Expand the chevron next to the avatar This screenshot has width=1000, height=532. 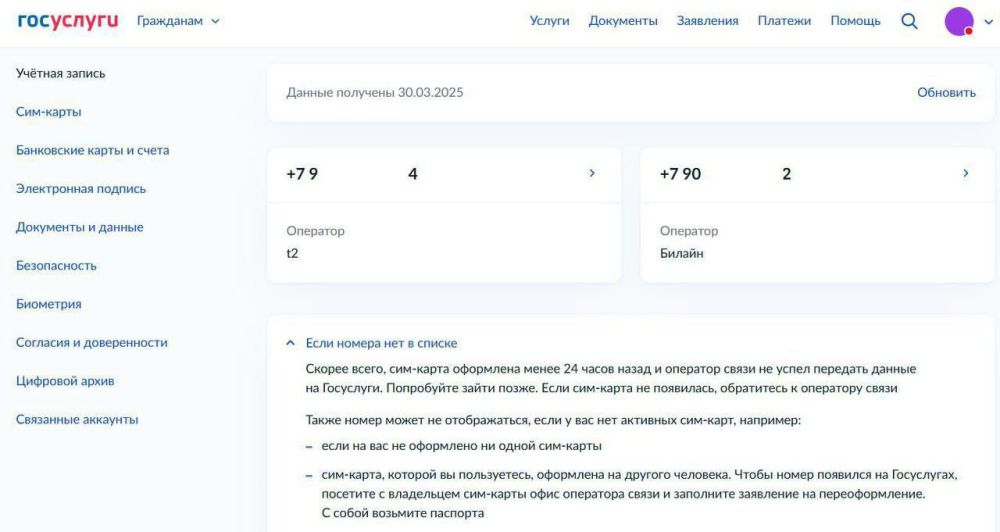(989, 22)
